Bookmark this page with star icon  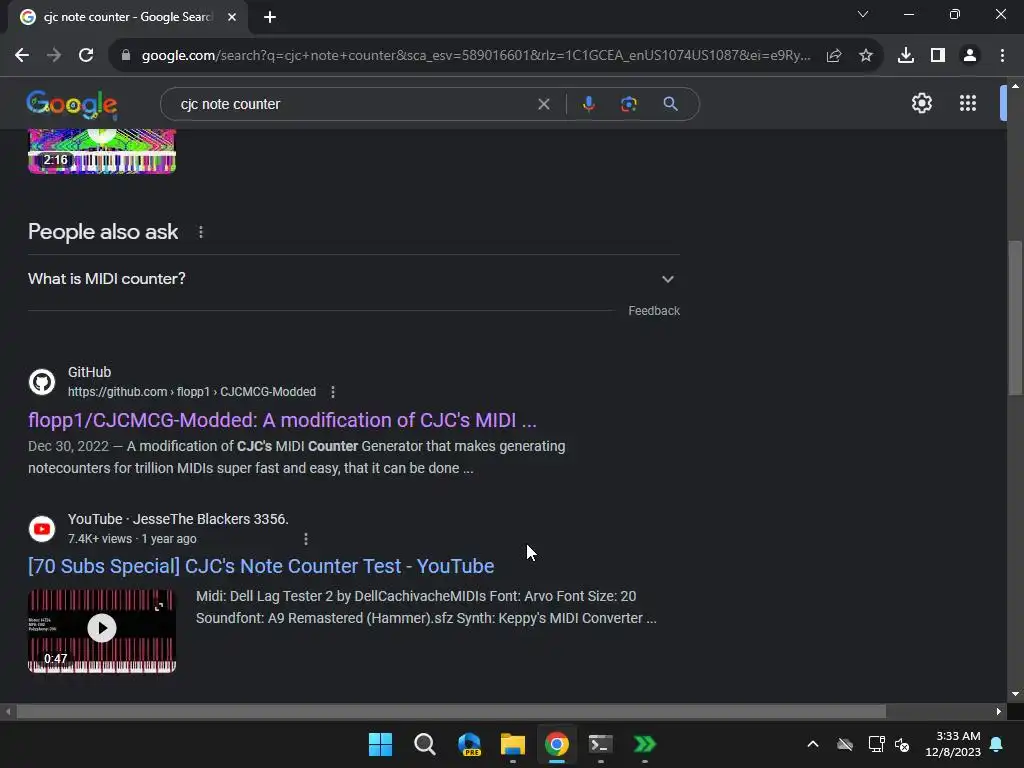pyautogui.click(x=866, y=56)
